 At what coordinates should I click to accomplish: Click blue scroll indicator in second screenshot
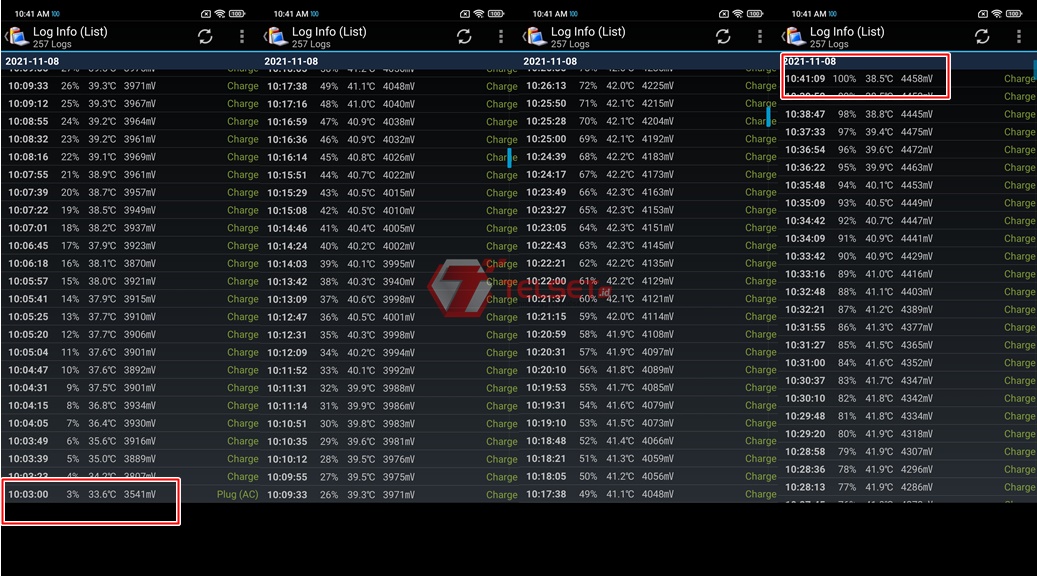pyautogui.click(x=510, y=158)
